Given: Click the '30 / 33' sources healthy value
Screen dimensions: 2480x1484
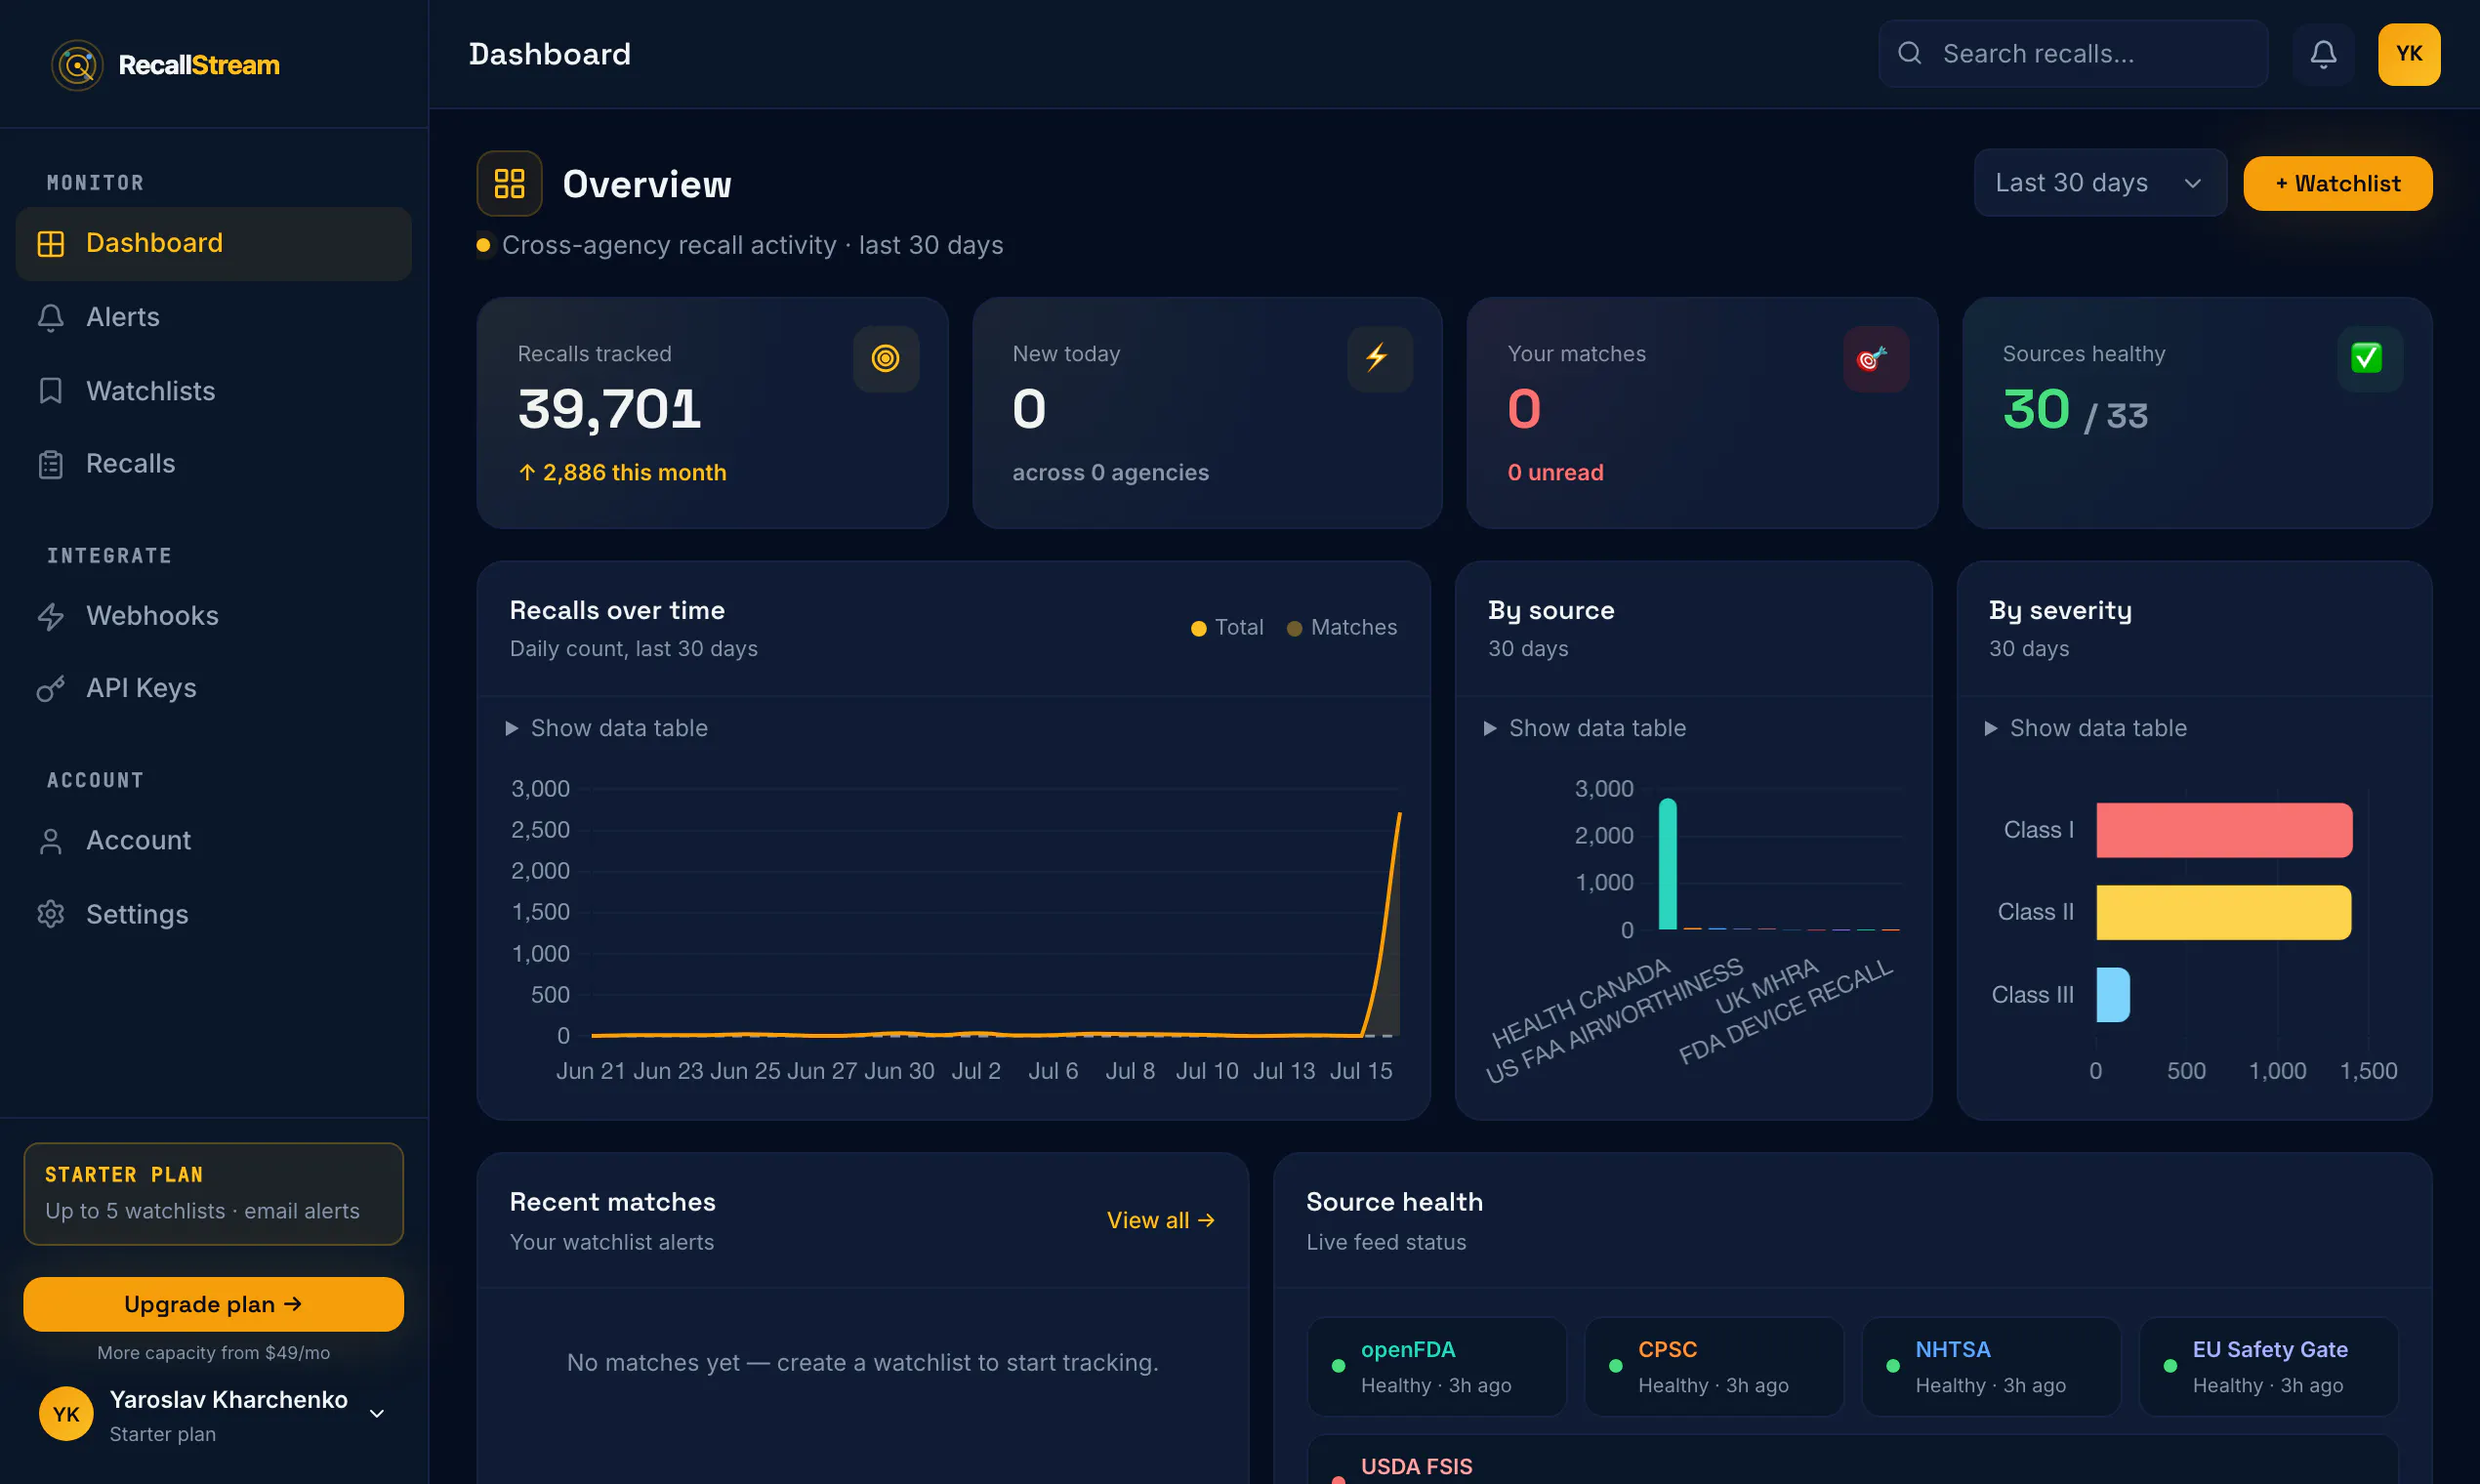Looking at the screenshot, I should [x=2075, y=410].
